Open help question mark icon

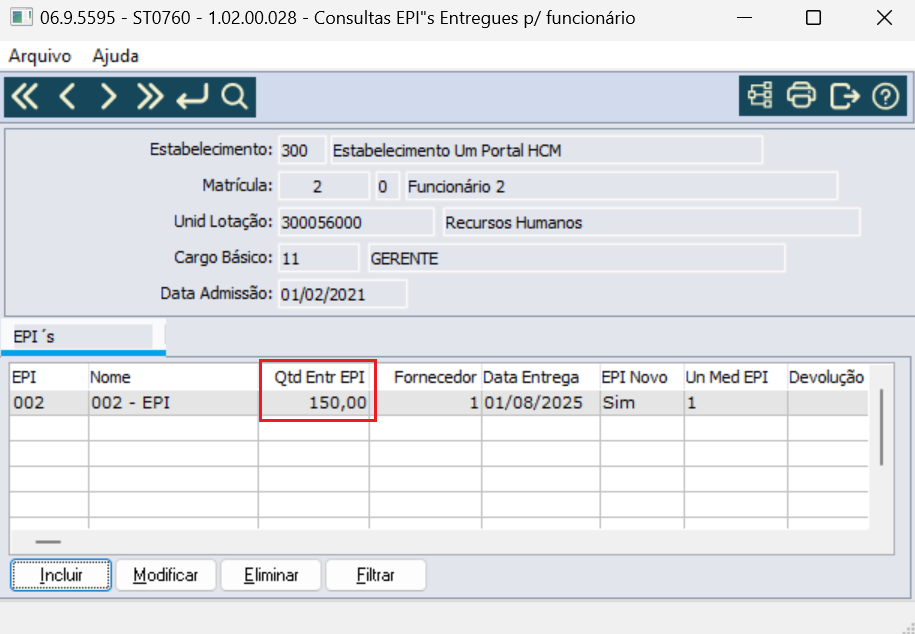point(886,95)
